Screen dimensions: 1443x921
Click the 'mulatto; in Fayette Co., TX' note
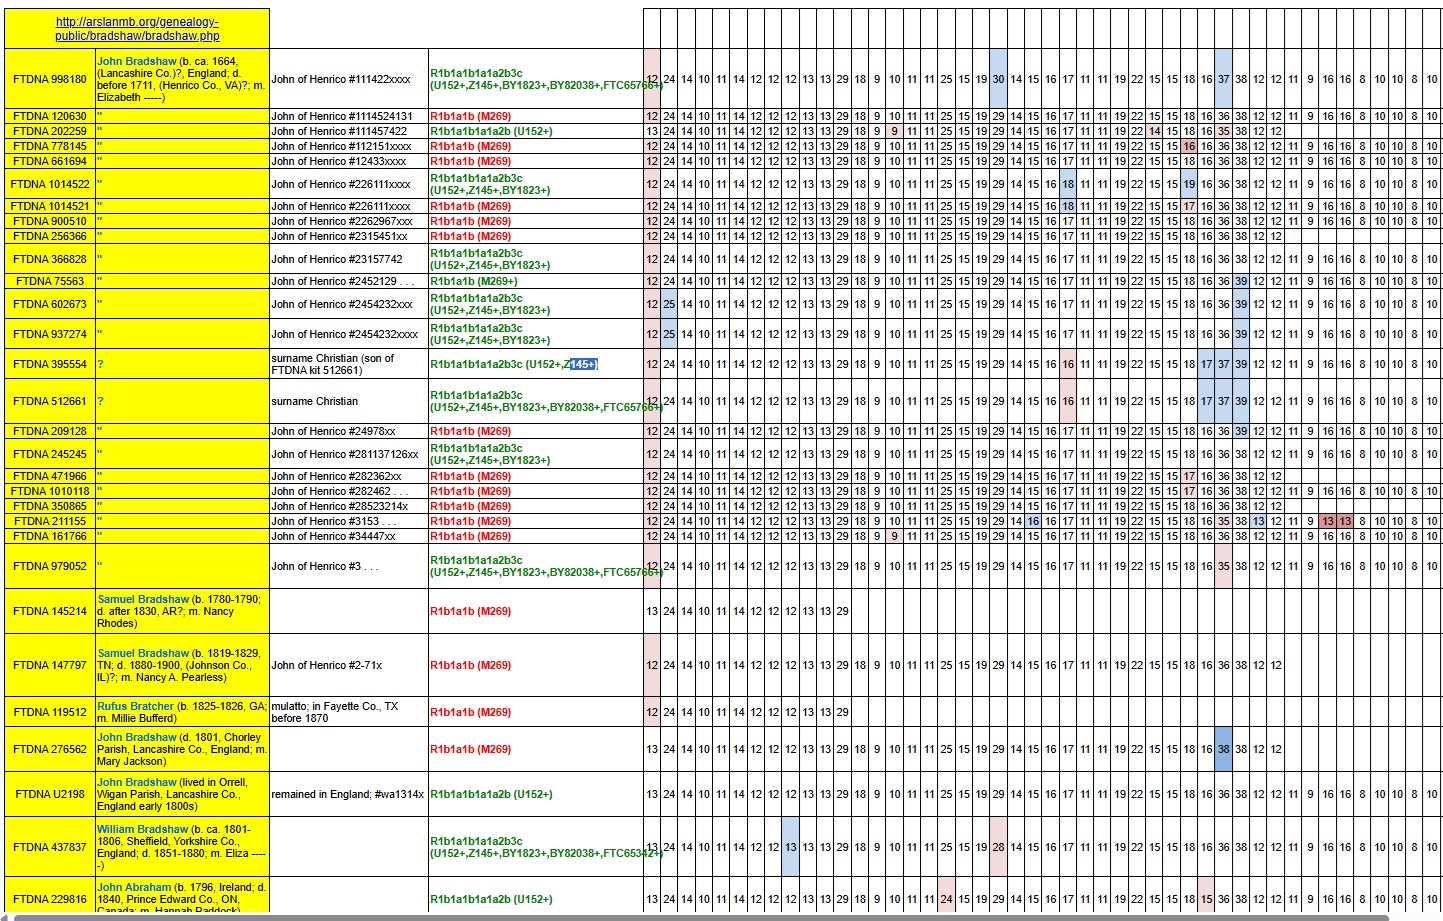pyautogui.click(x=334, y=707)
